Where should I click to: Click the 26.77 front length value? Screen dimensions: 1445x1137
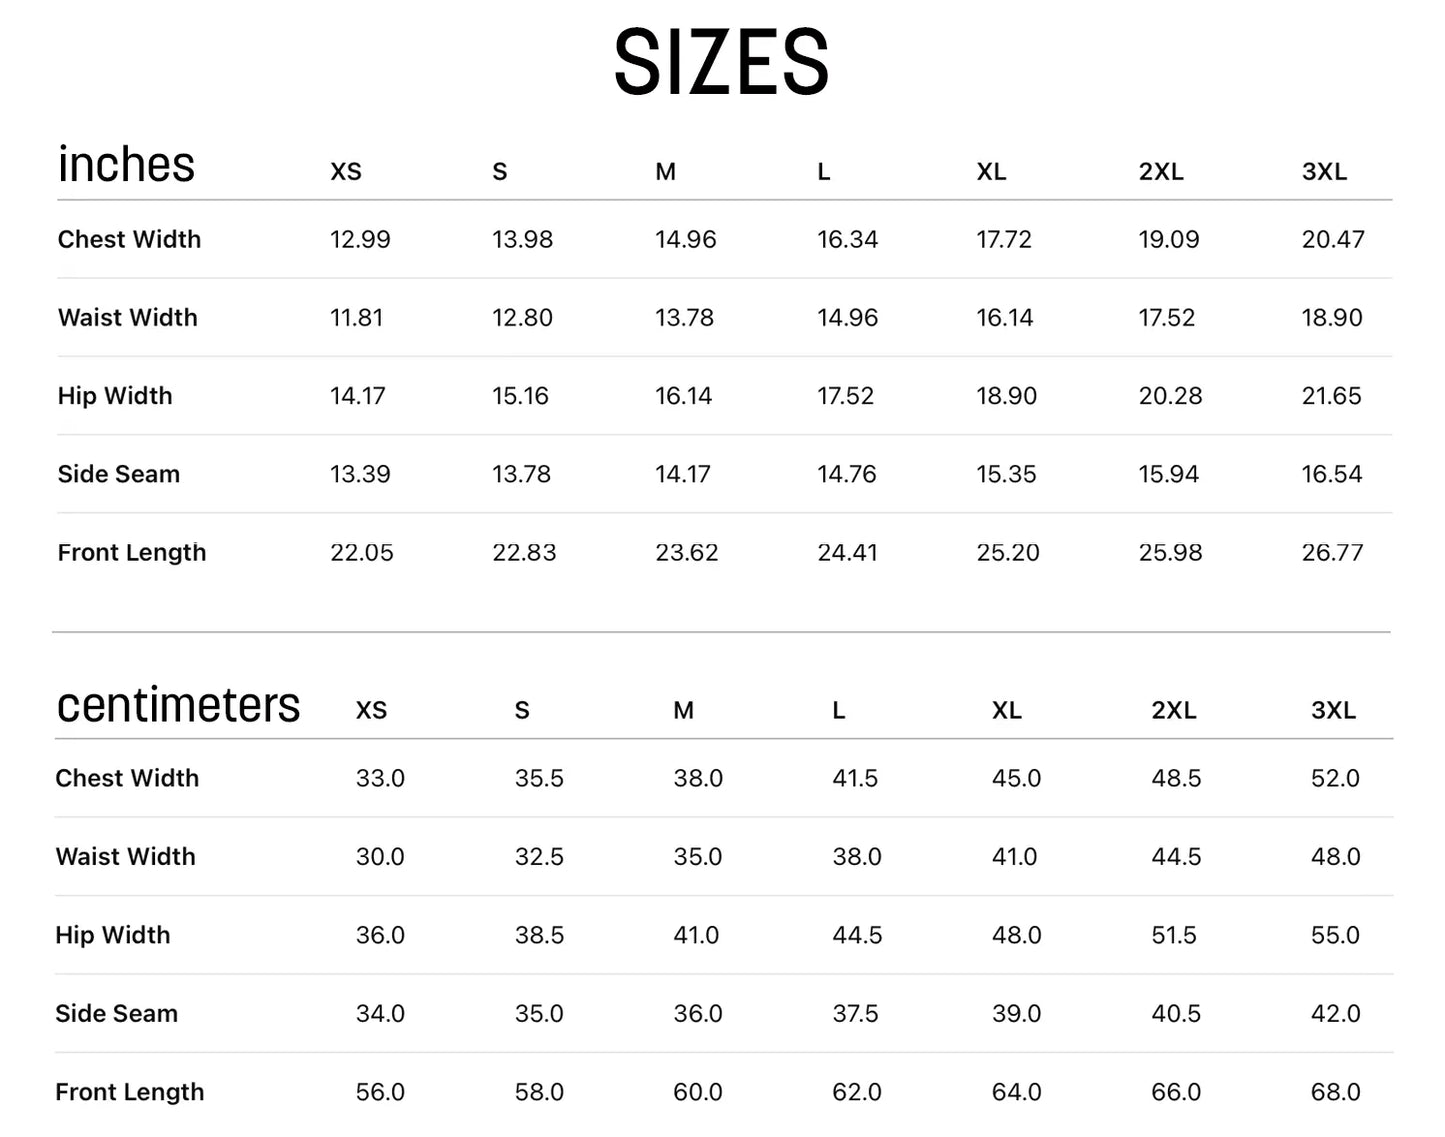tap(1332, 553)
